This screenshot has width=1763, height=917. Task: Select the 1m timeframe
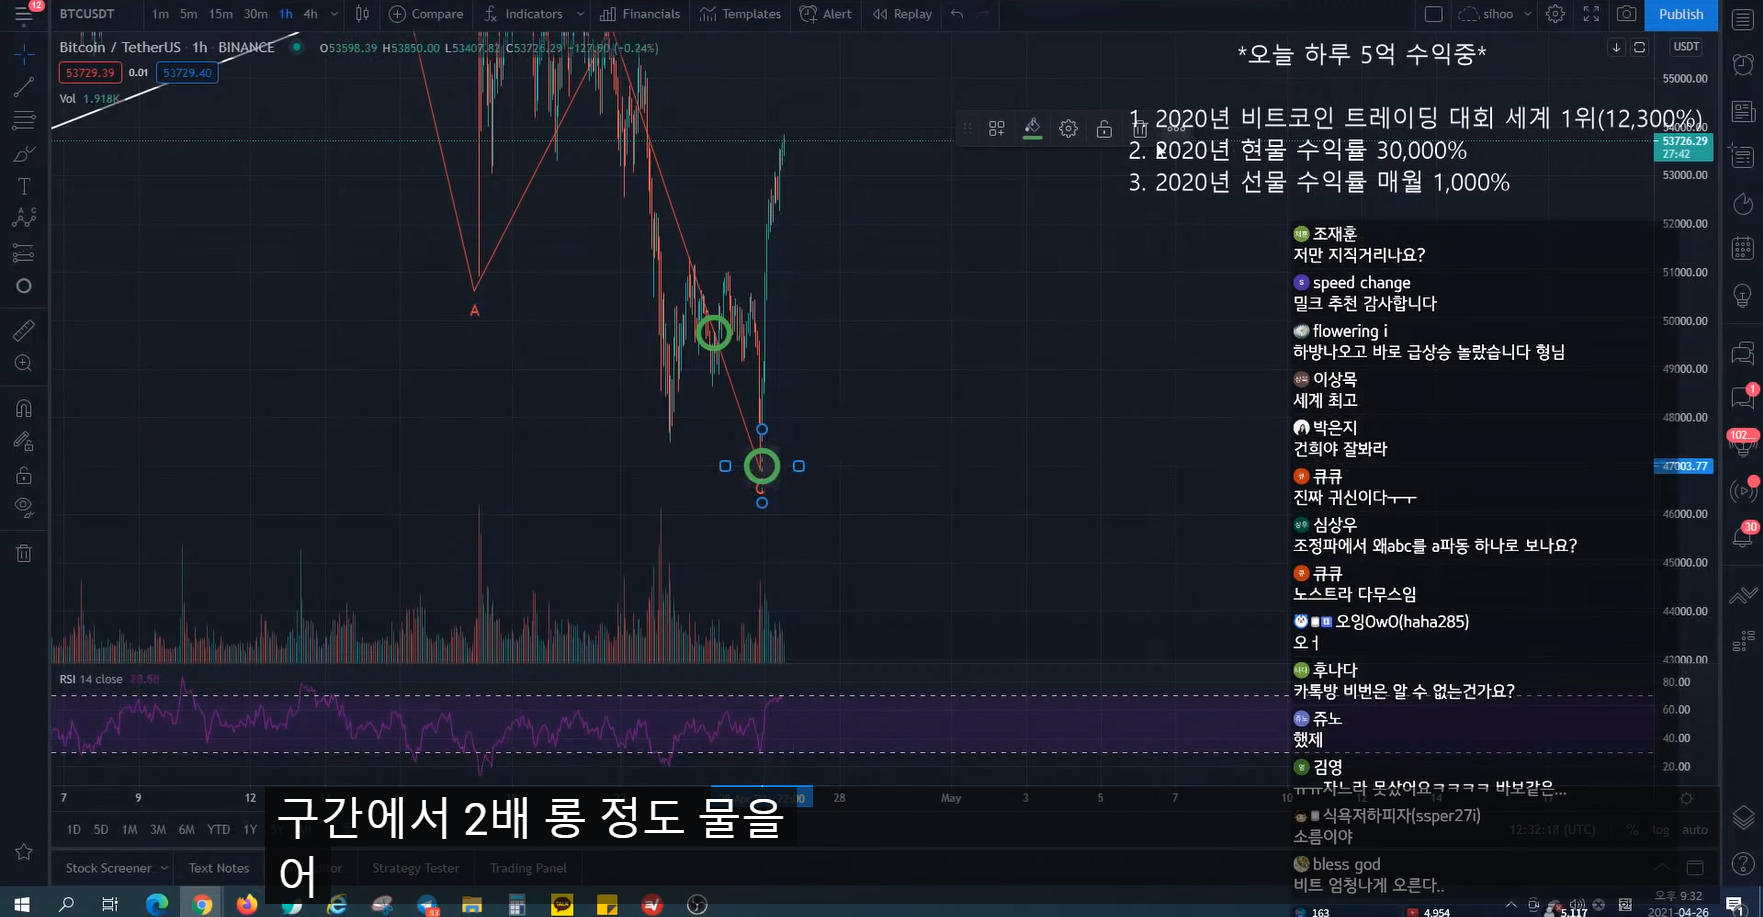coord(160,14)
